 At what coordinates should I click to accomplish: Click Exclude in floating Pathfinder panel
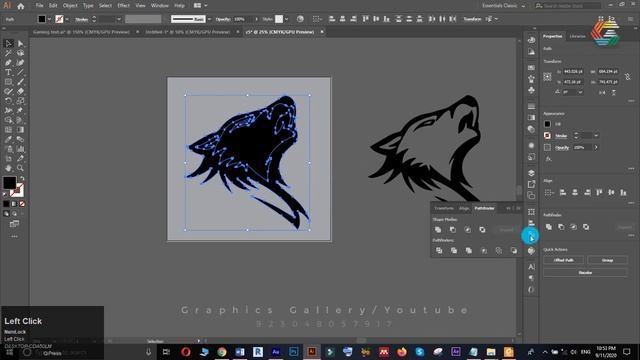pos(482,230)
